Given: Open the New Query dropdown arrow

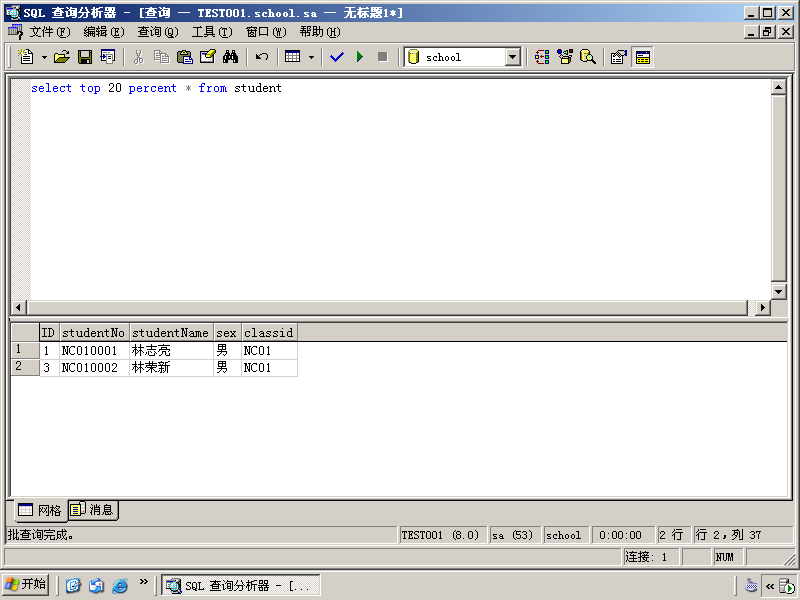Looking at the screenshot, I should pyautogui.click(x=44, y=57).
